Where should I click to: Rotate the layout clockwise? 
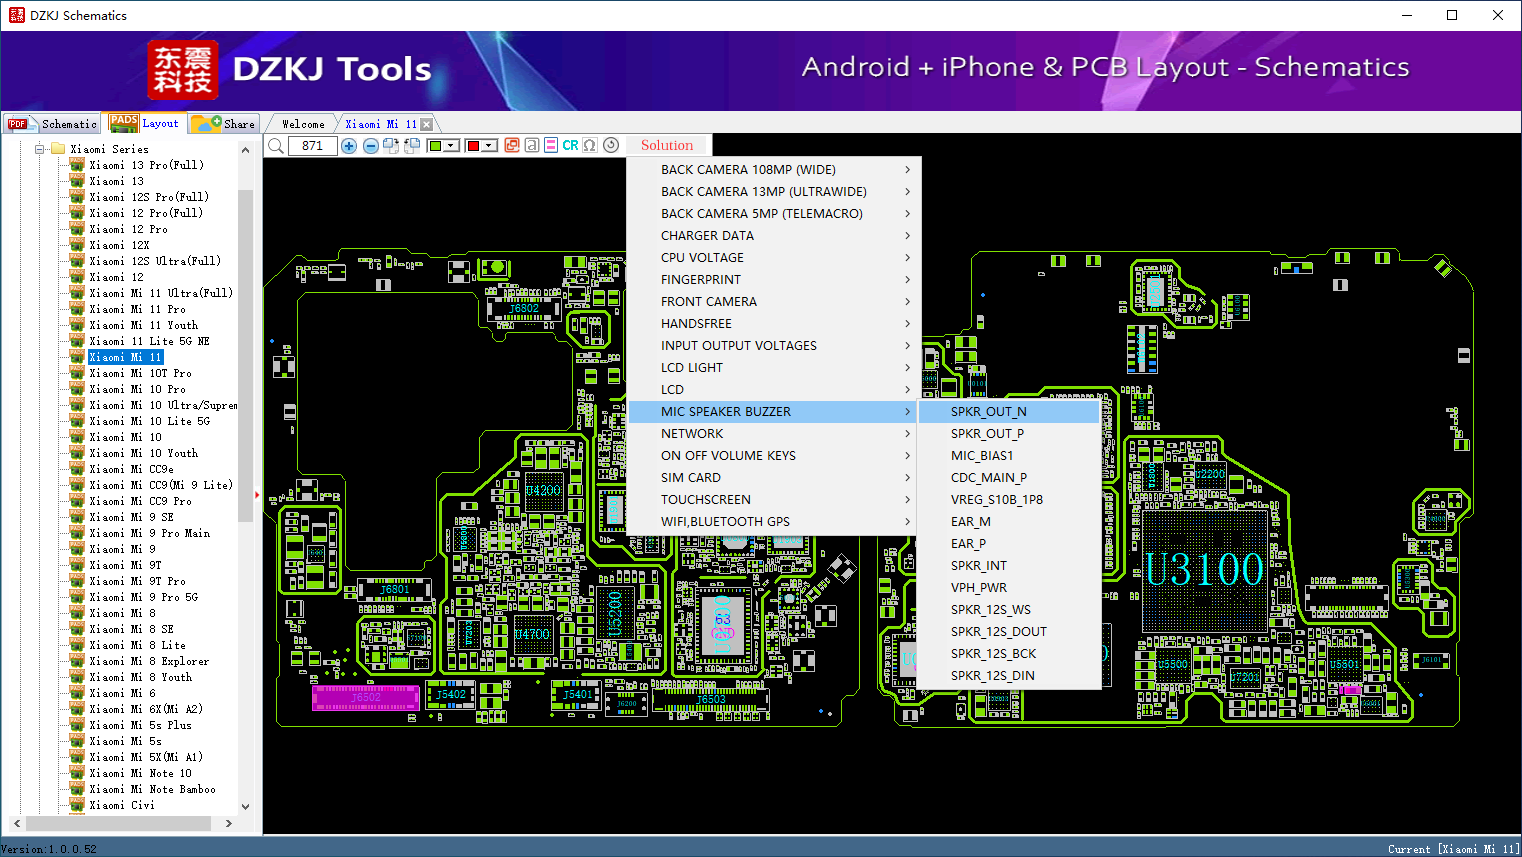tap(391, 146)
